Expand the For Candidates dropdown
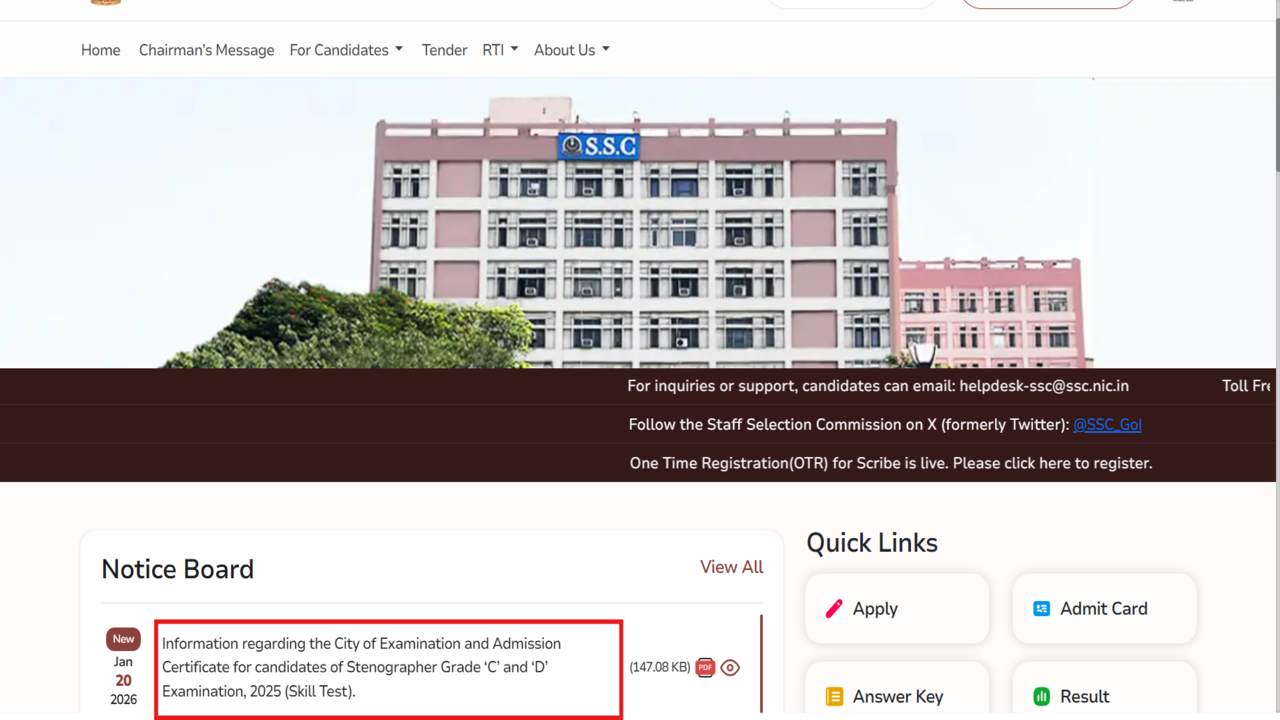This screenshot has height=720, width=1280. click(x=346, y=50)
